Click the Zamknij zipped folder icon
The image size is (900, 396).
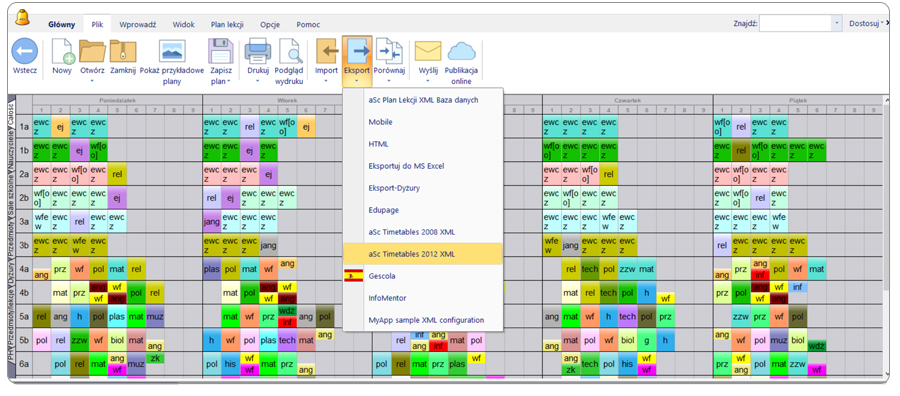pos(123,51)
